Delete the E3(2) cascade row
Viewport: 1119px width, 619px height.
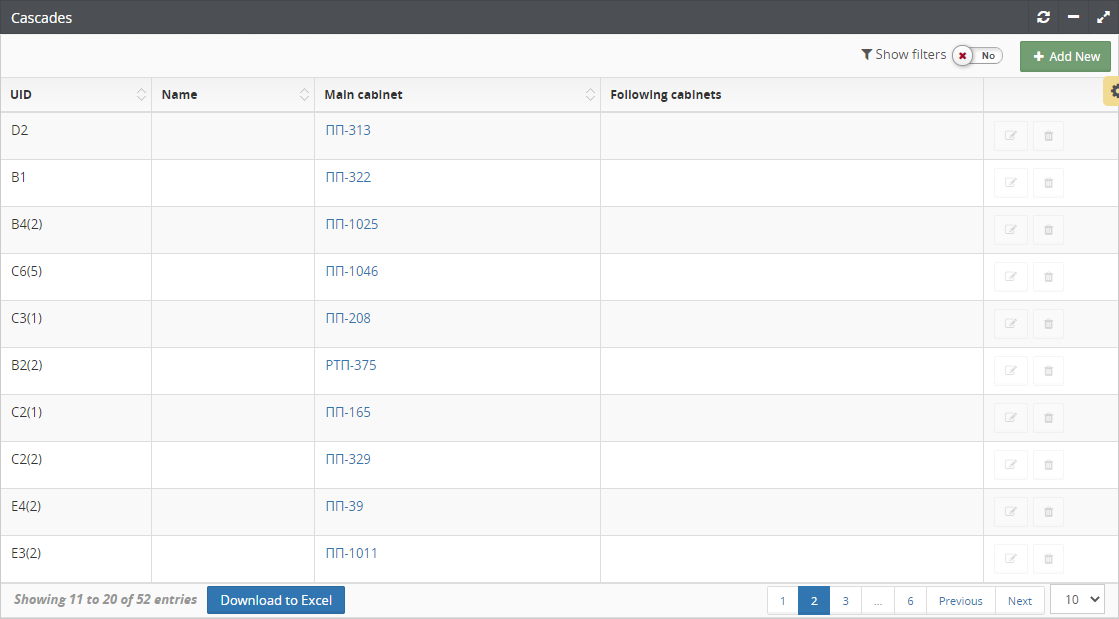click(1048, 559)
